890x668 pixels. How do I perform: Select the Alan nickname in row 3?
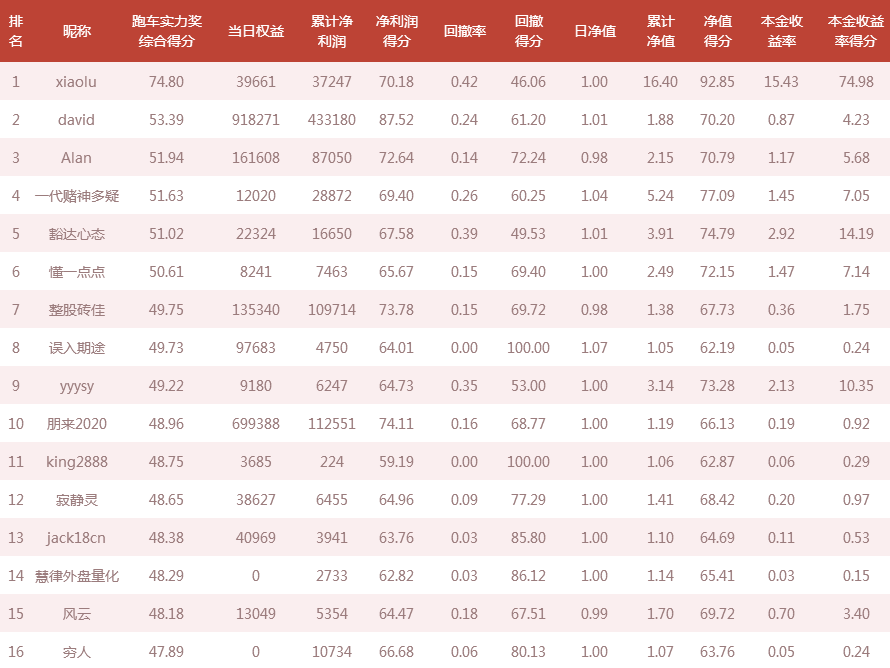tap(76, 158)
